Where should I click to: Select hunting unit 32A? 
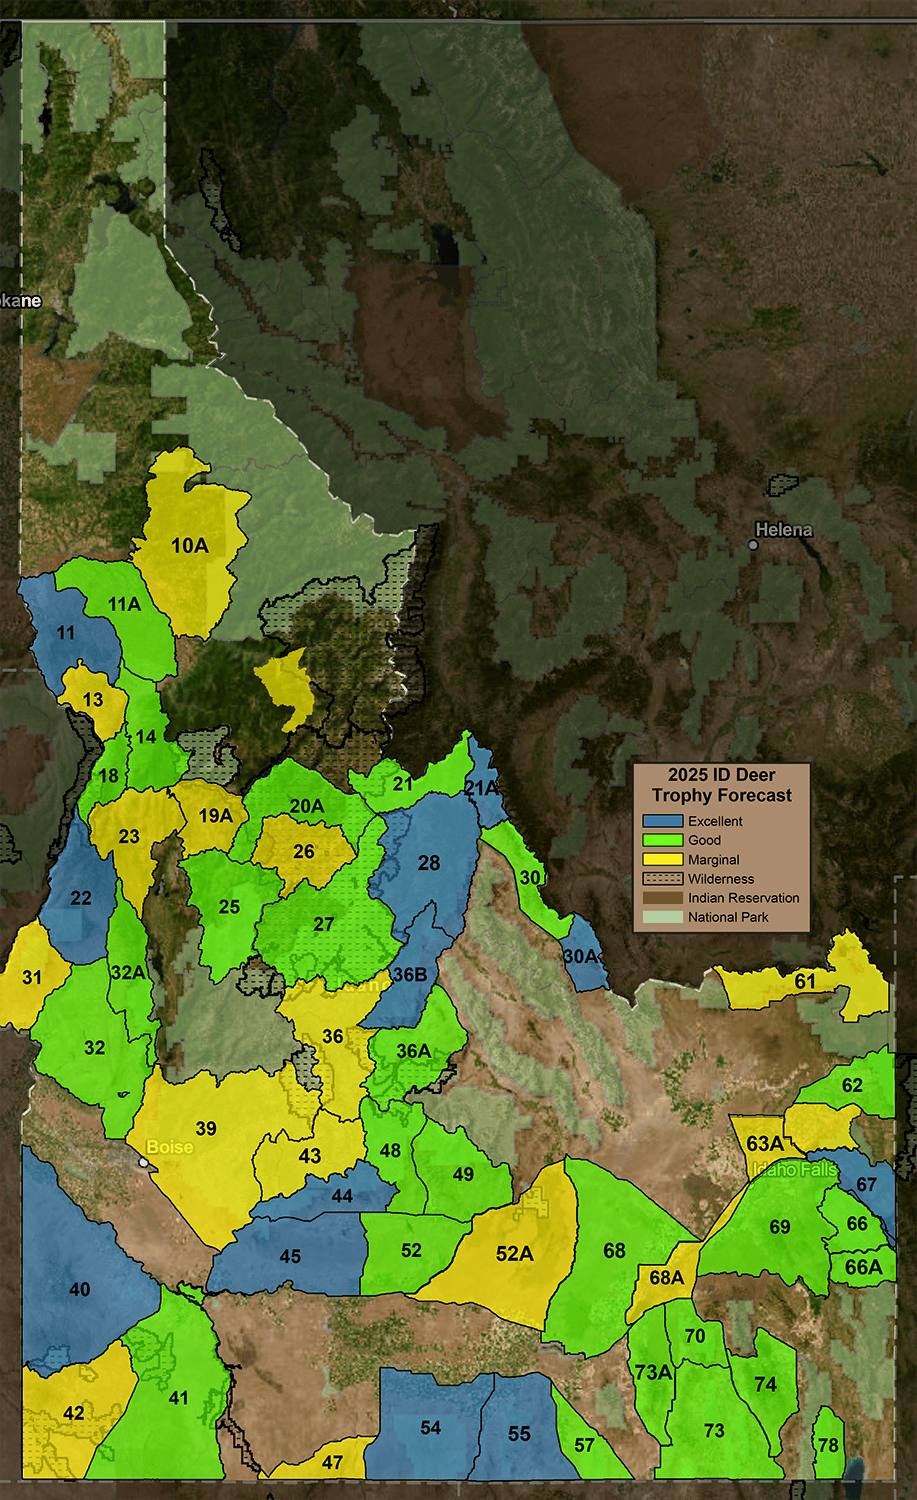pyautogui.click(x=128, y=973)
